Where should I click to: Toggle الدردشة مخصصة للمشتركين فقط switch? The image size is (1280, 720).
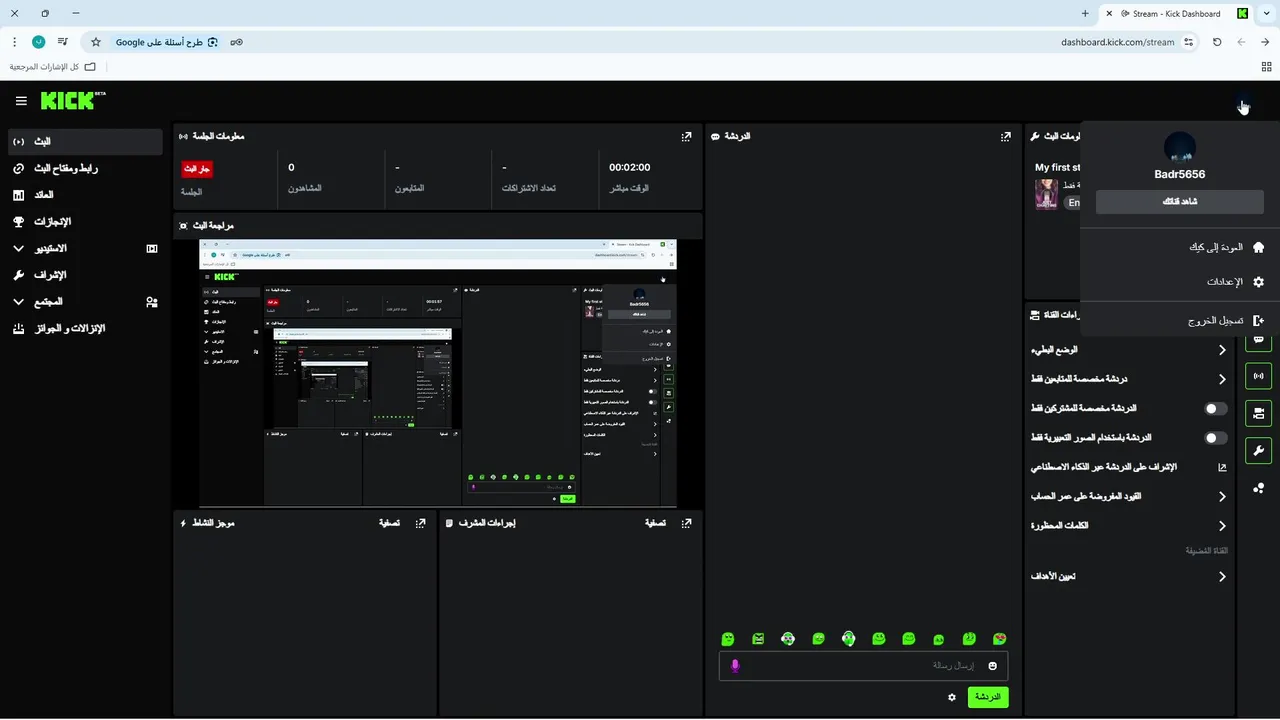tap(1216, 409)
